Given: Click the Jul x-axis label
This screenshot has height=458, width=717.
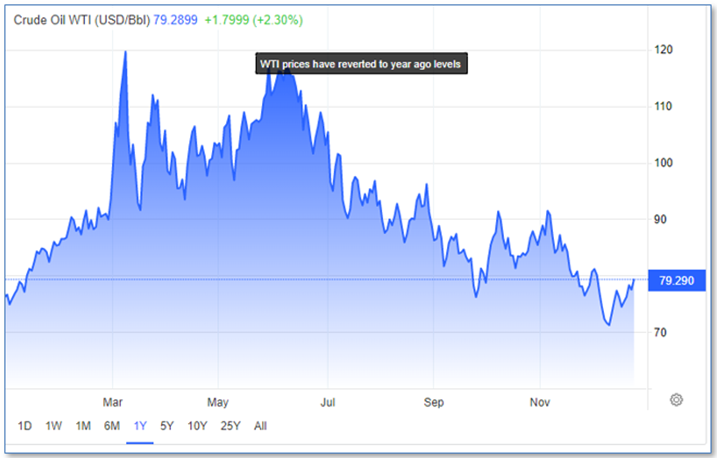Looking at the screenshot, I should tap(328, 402).
